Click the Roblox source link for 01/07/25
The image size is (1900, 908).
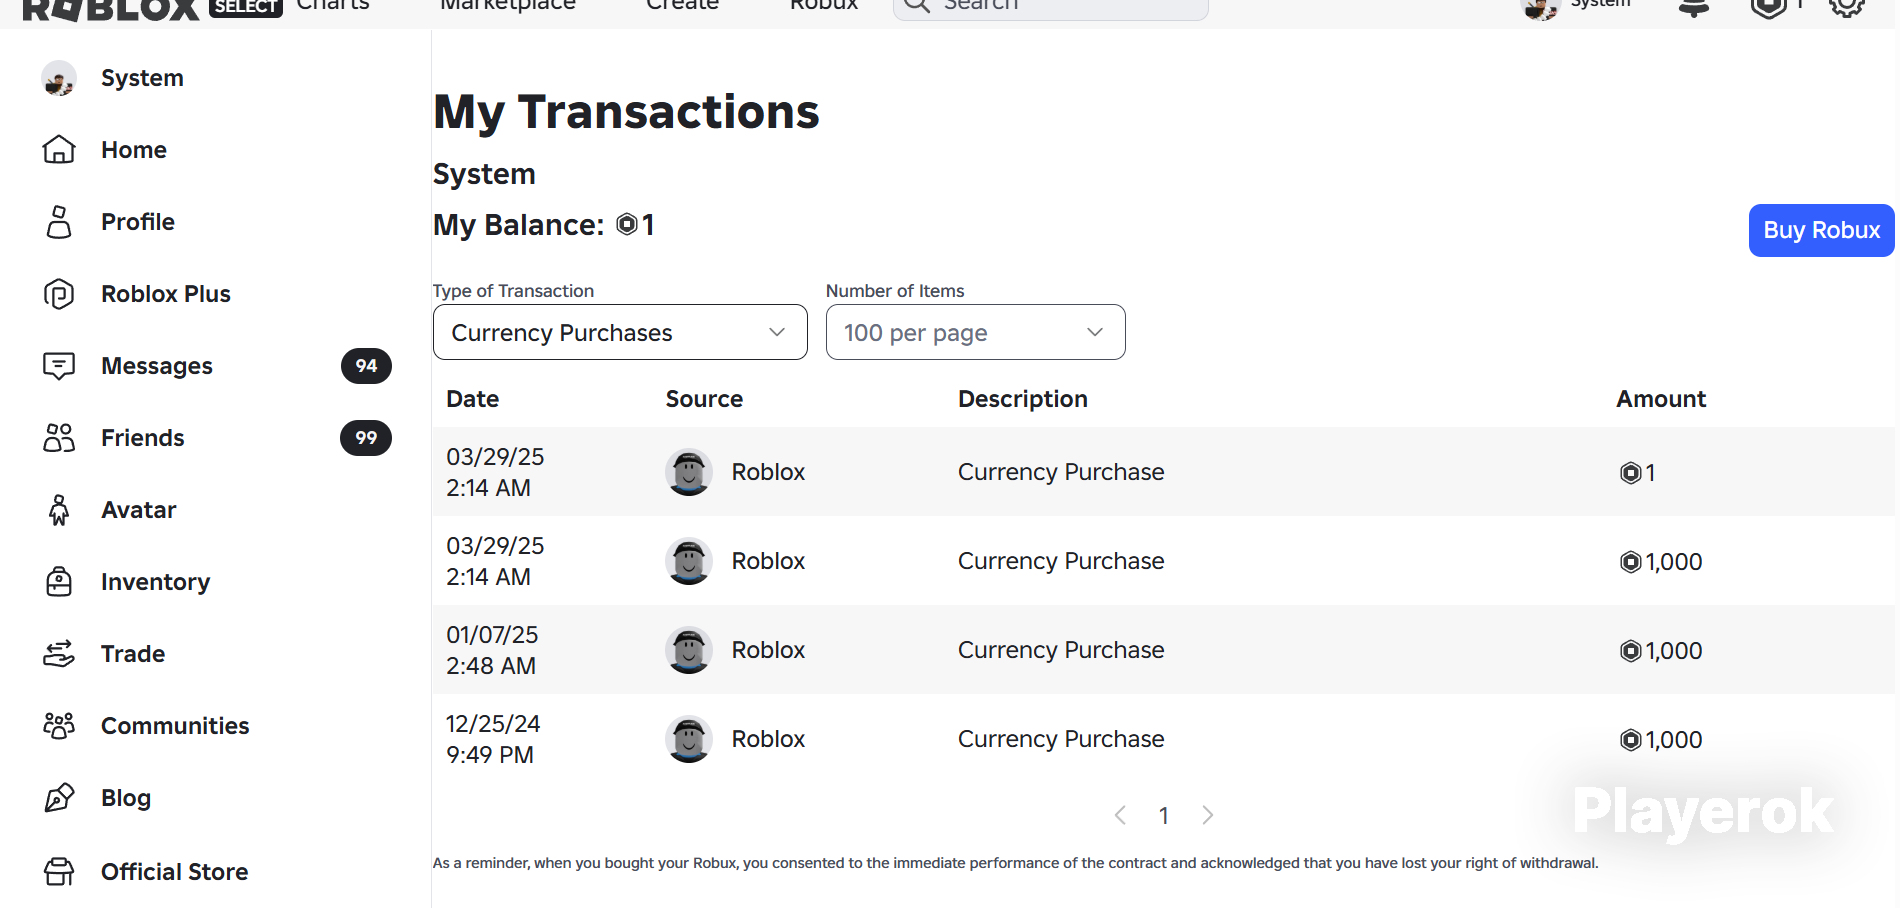pos(768,650)
